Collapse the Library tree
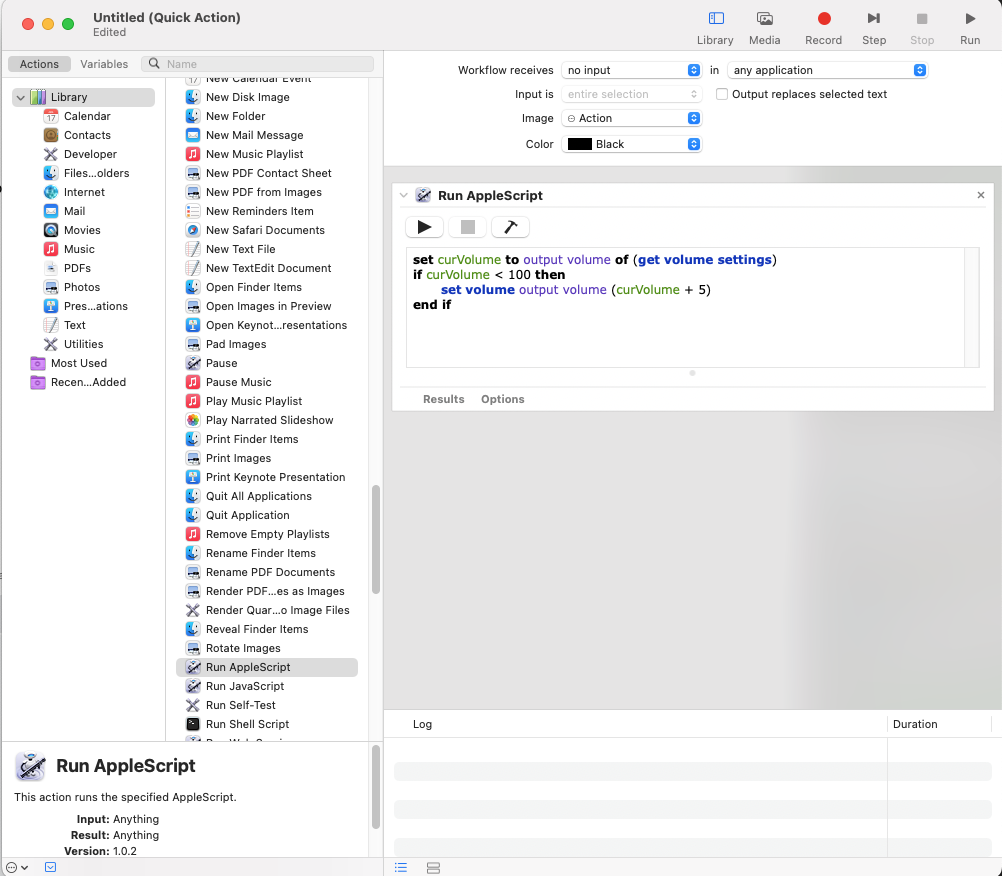The height and width of the screenshot is (876, 1002). click(20, 97)
